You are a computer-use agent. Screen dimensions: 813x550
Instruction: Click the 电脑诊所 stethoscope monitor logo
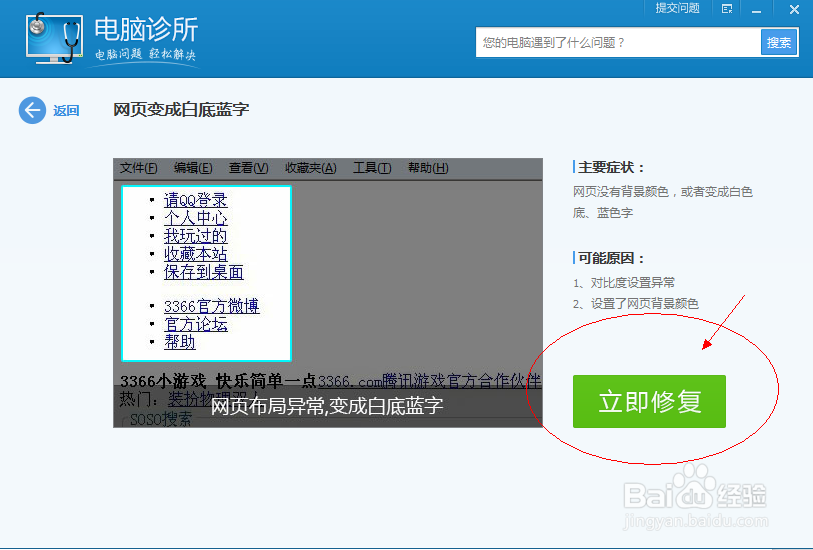coord(54,38)
